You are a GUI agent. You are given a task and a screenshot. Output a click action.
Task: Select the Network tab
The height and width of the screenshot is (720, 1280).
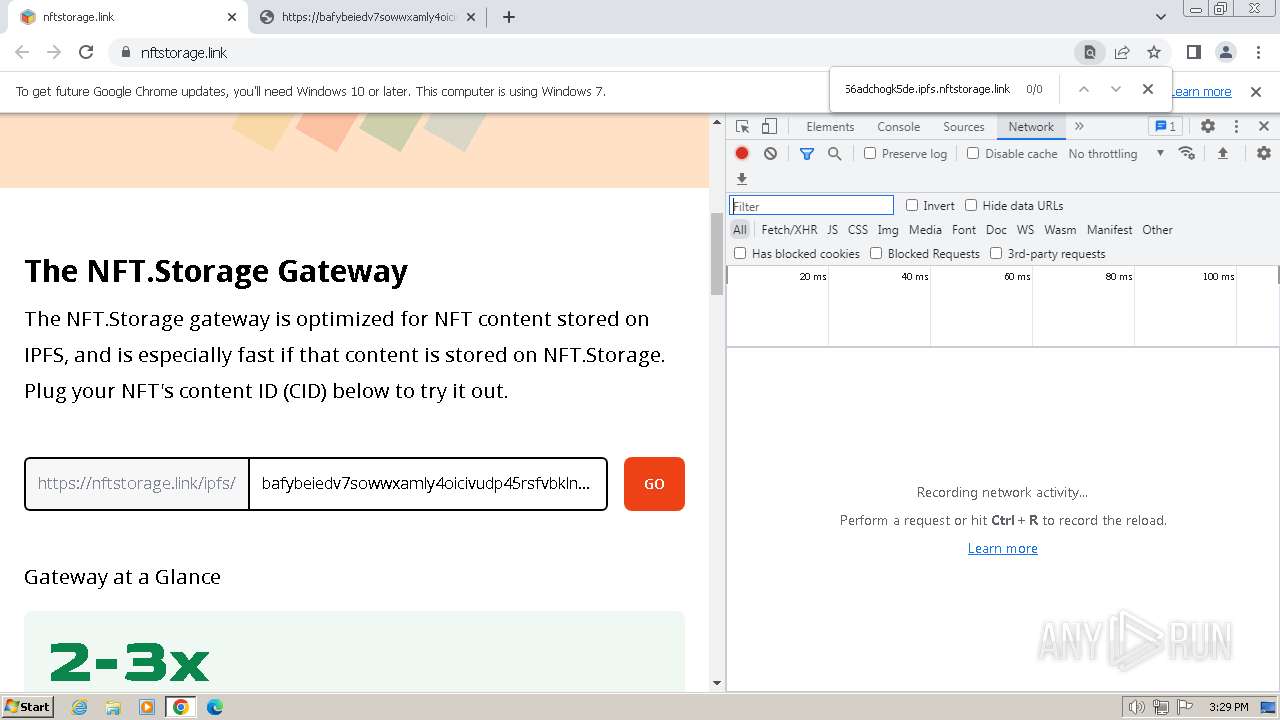click(x=1031, y=127)
